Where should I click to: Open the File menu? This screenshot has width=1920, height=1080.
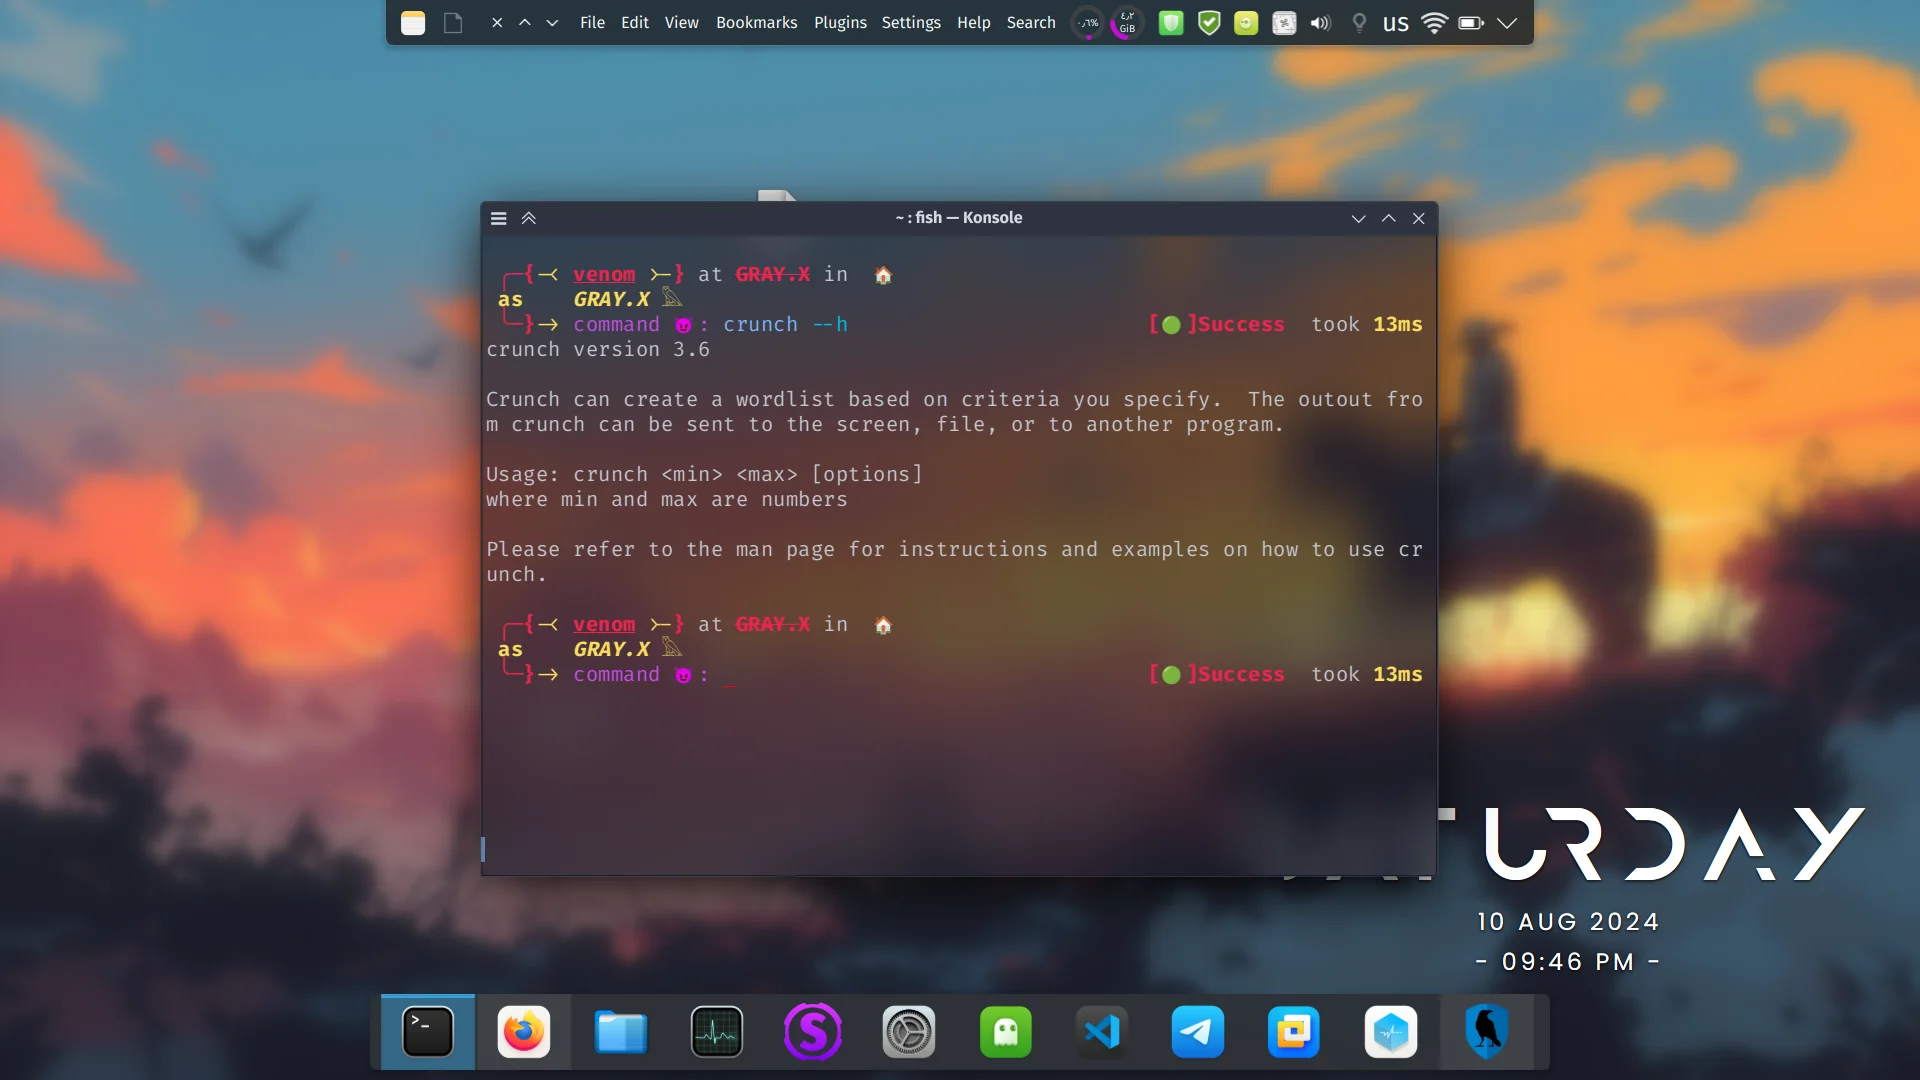[592, 22]
